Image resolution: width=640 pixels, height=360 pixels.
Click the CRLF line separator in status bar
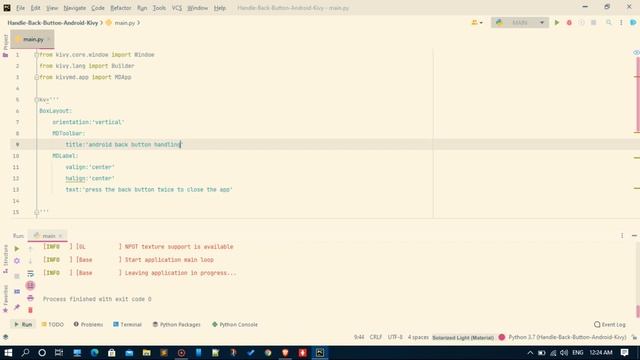376,337
